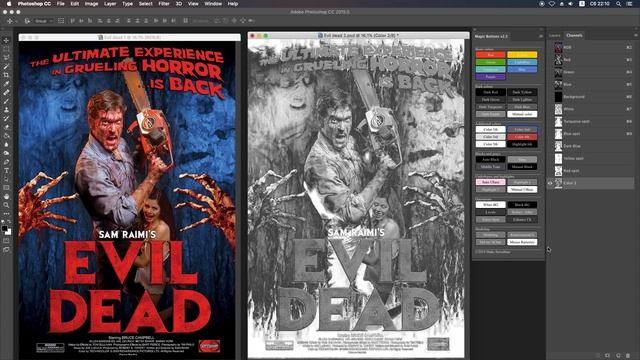Screen dimensions: 640x360
Task: Select the Type tool
Action: [x=6, y=171]
